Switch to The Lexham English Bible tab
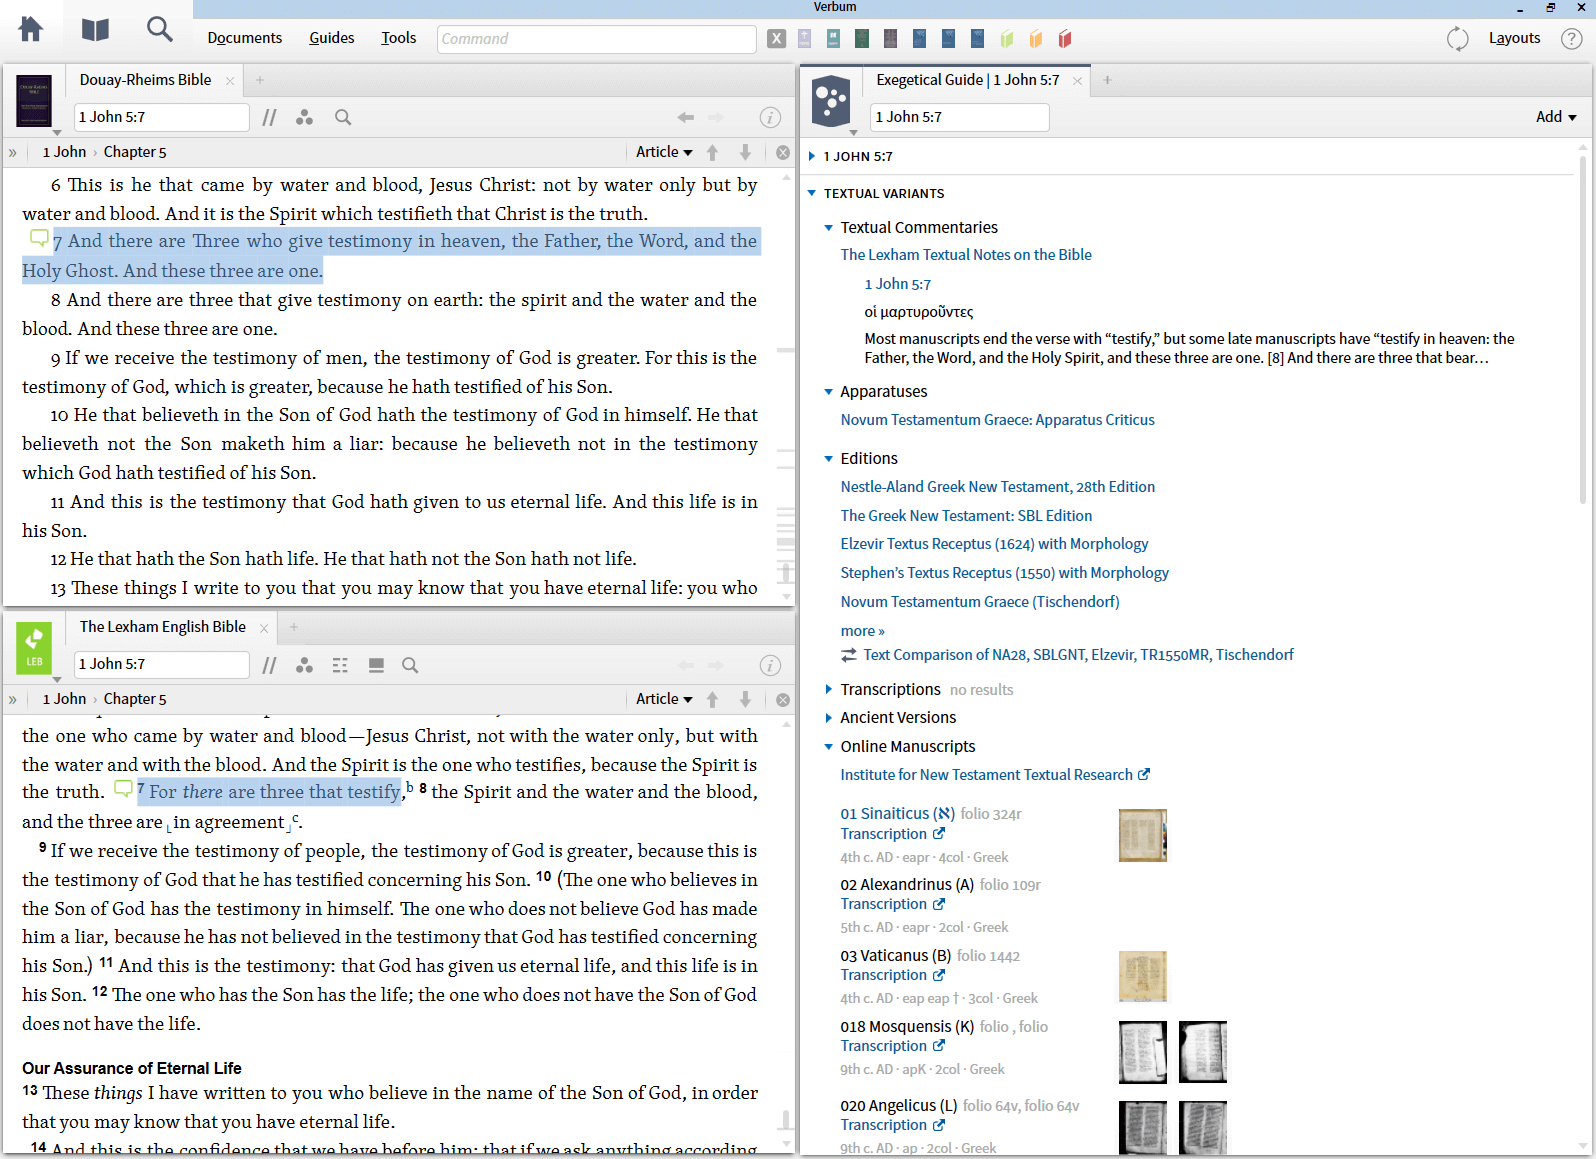Image resolution: width=1596 pixels, height=1159 pixels. point(163,627)
